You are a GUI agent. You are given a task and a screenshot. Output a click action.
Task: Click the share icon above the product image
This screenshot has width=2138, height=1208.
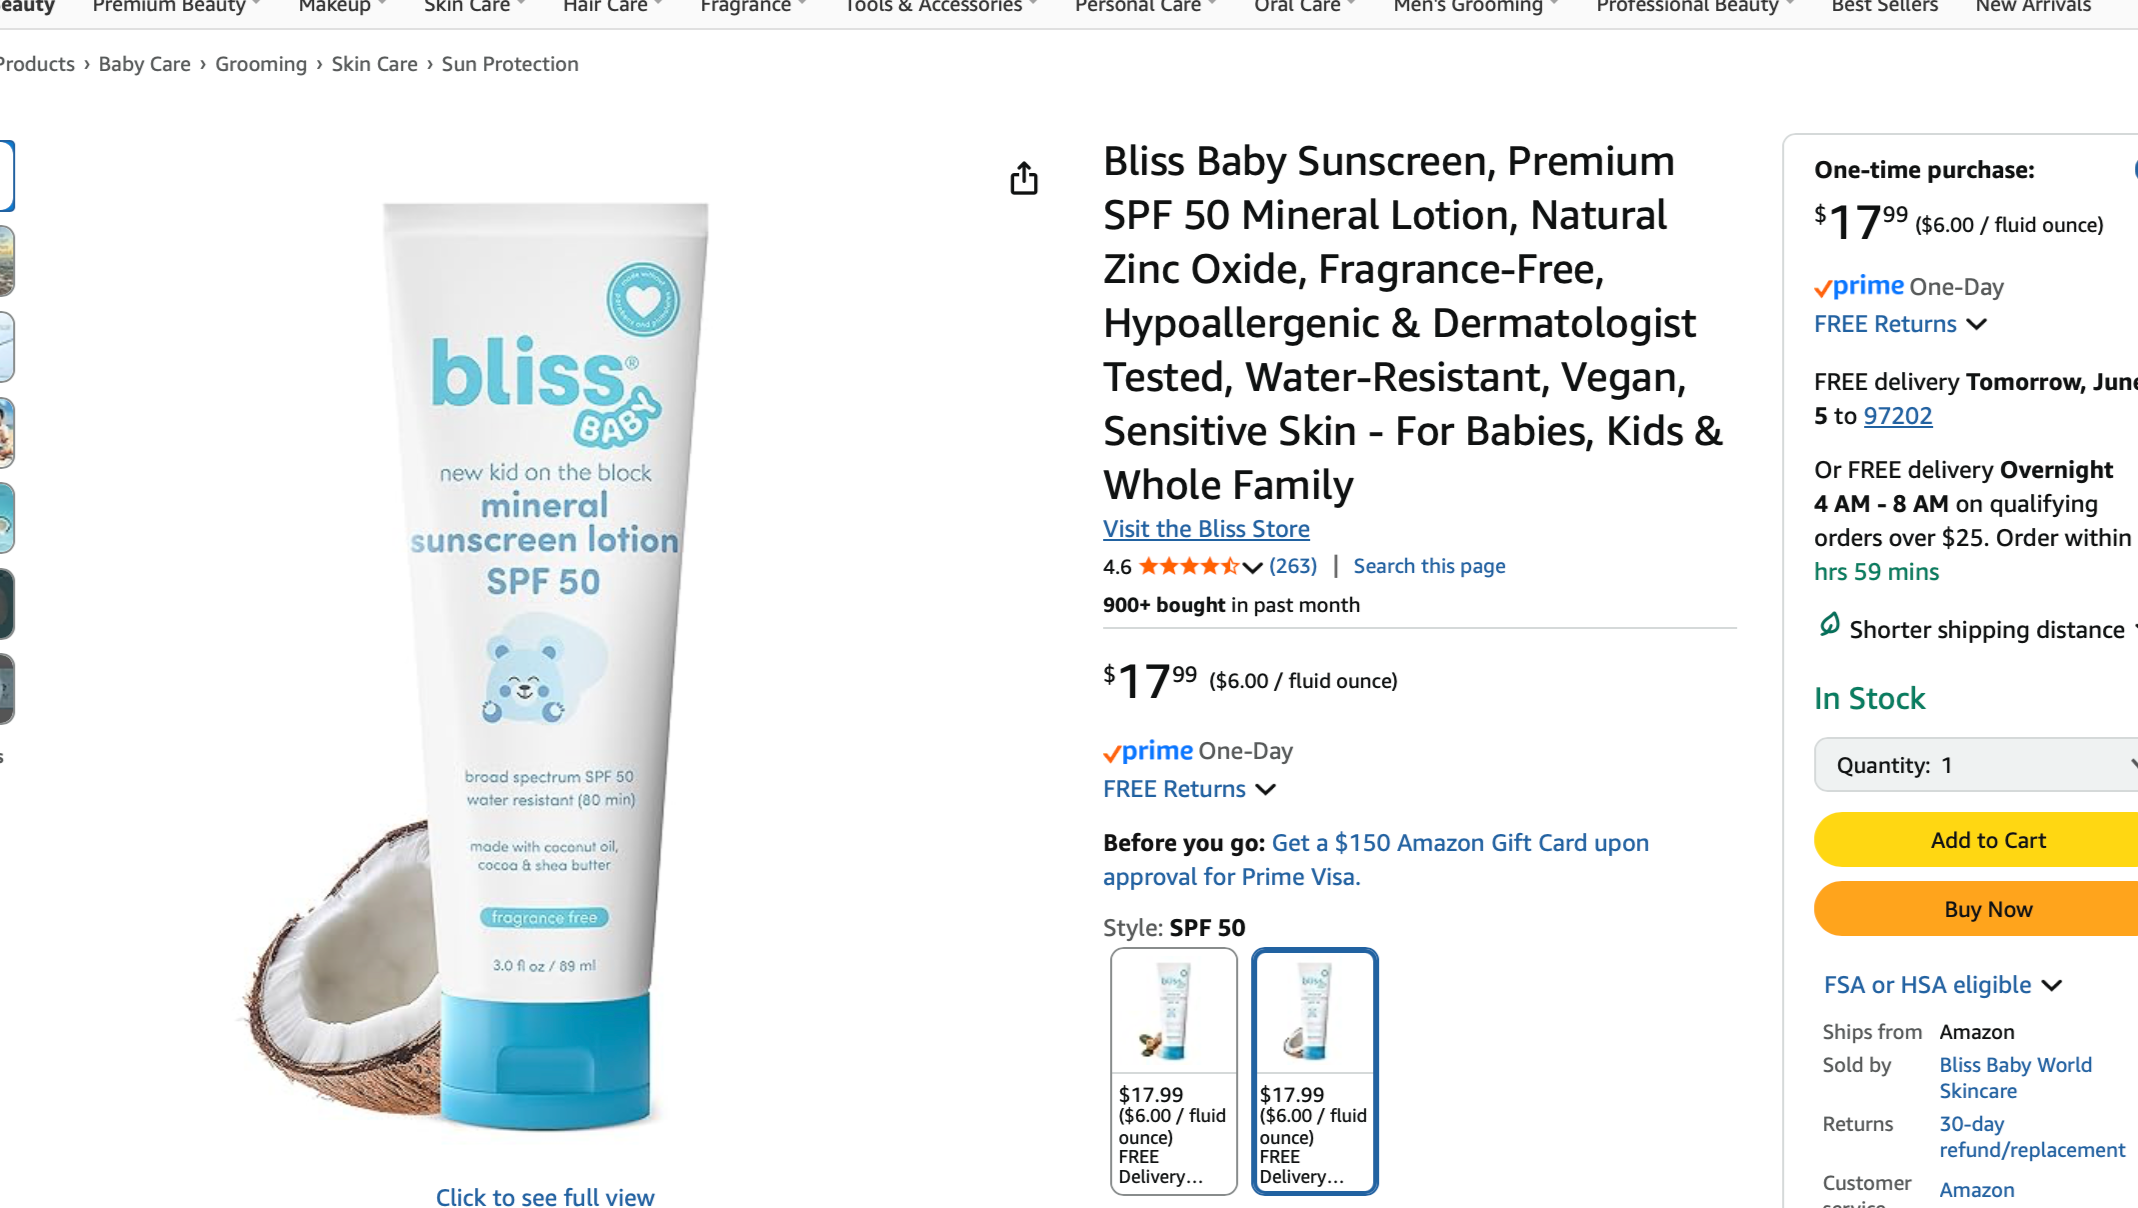point(1023,179)
